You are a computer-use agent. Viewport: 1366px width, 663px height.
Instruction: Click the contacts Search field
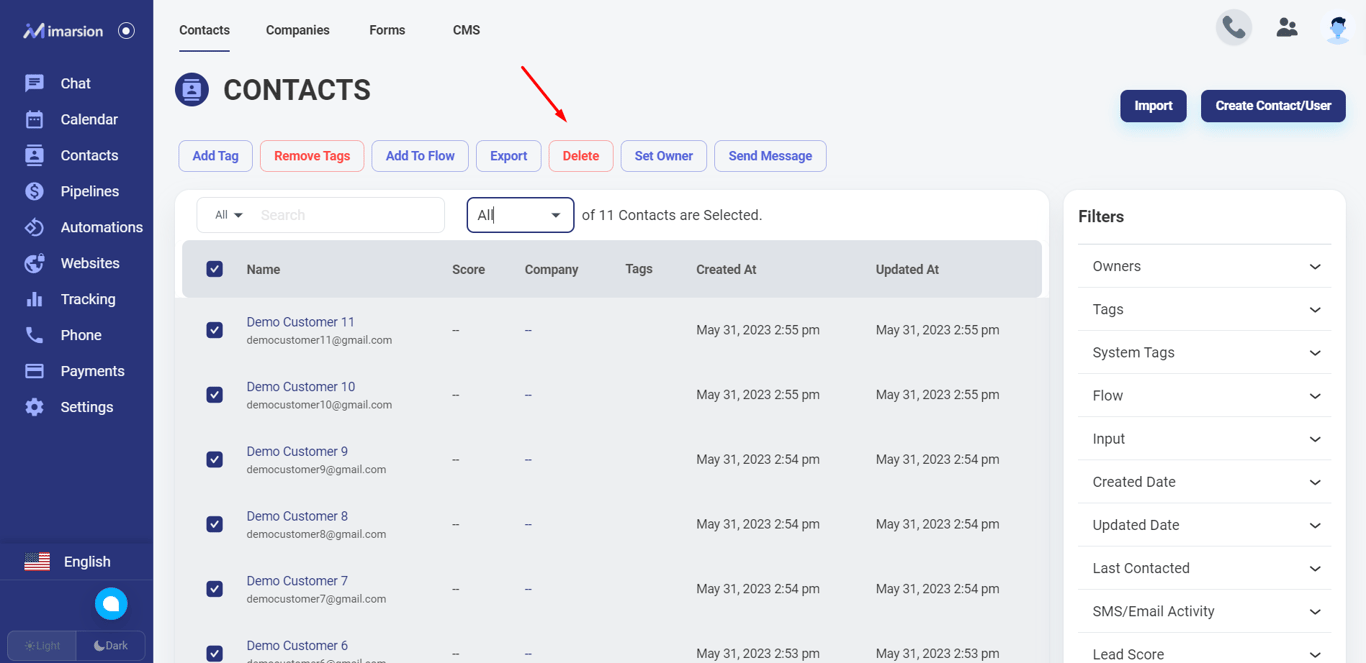[x=345, y=215]
